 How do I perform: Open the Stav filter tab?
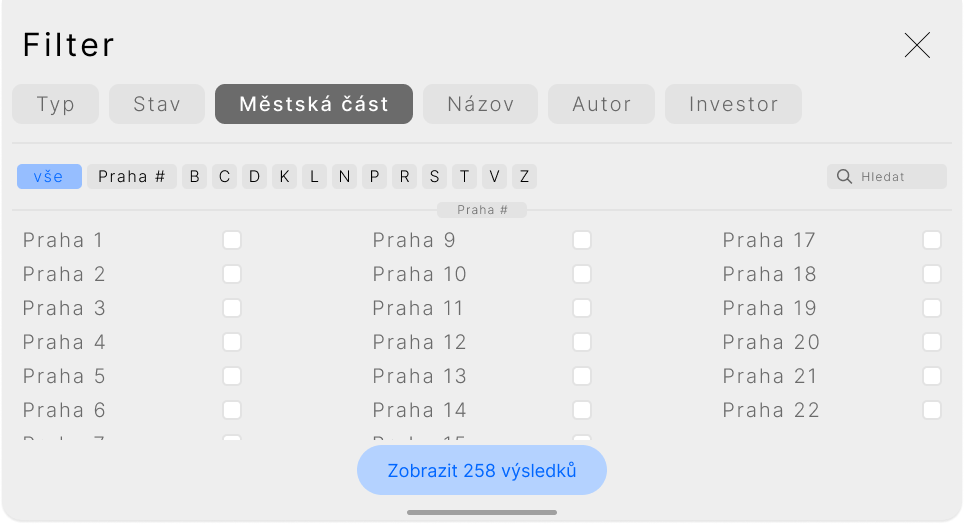pyautogui.click(x=157, y=104)
